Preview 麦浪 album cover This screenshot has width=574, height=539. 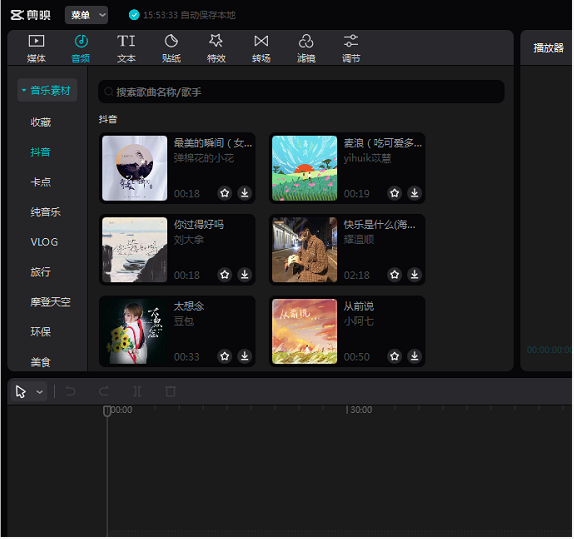pyautogui.click(x=305, y=168)
